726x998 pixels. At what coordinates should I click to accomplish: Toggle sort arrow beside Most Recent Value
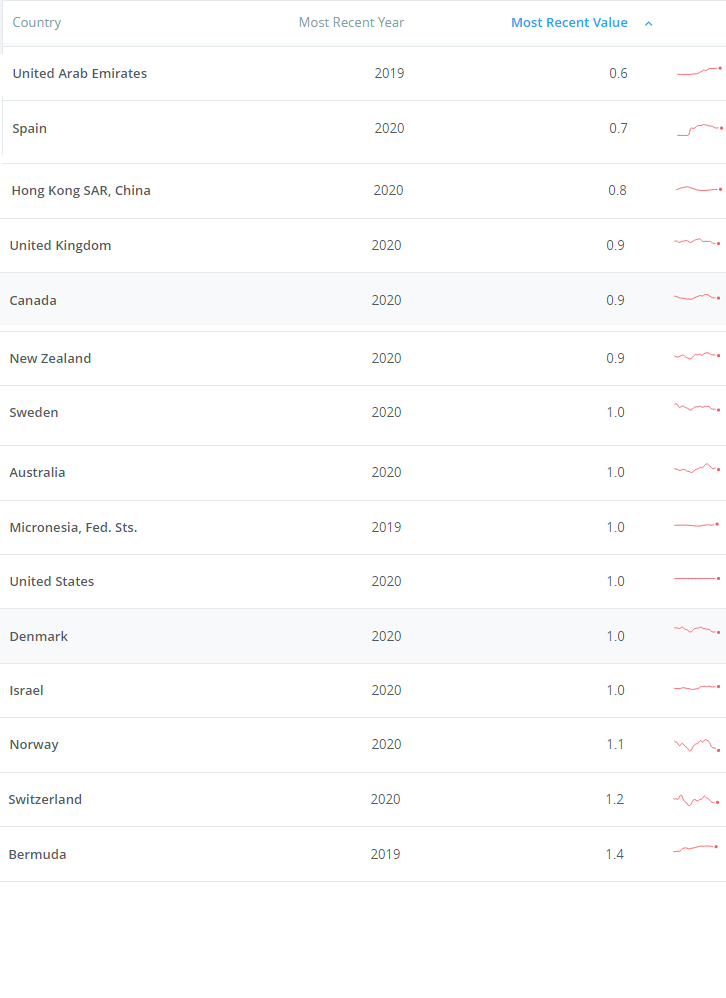click(648, 24)
